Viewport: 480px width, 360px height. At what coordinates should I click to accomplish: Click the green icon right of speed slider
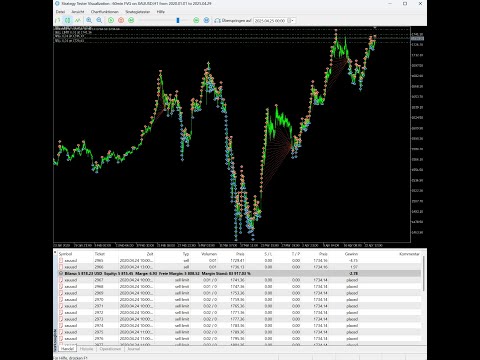[196, 20]
